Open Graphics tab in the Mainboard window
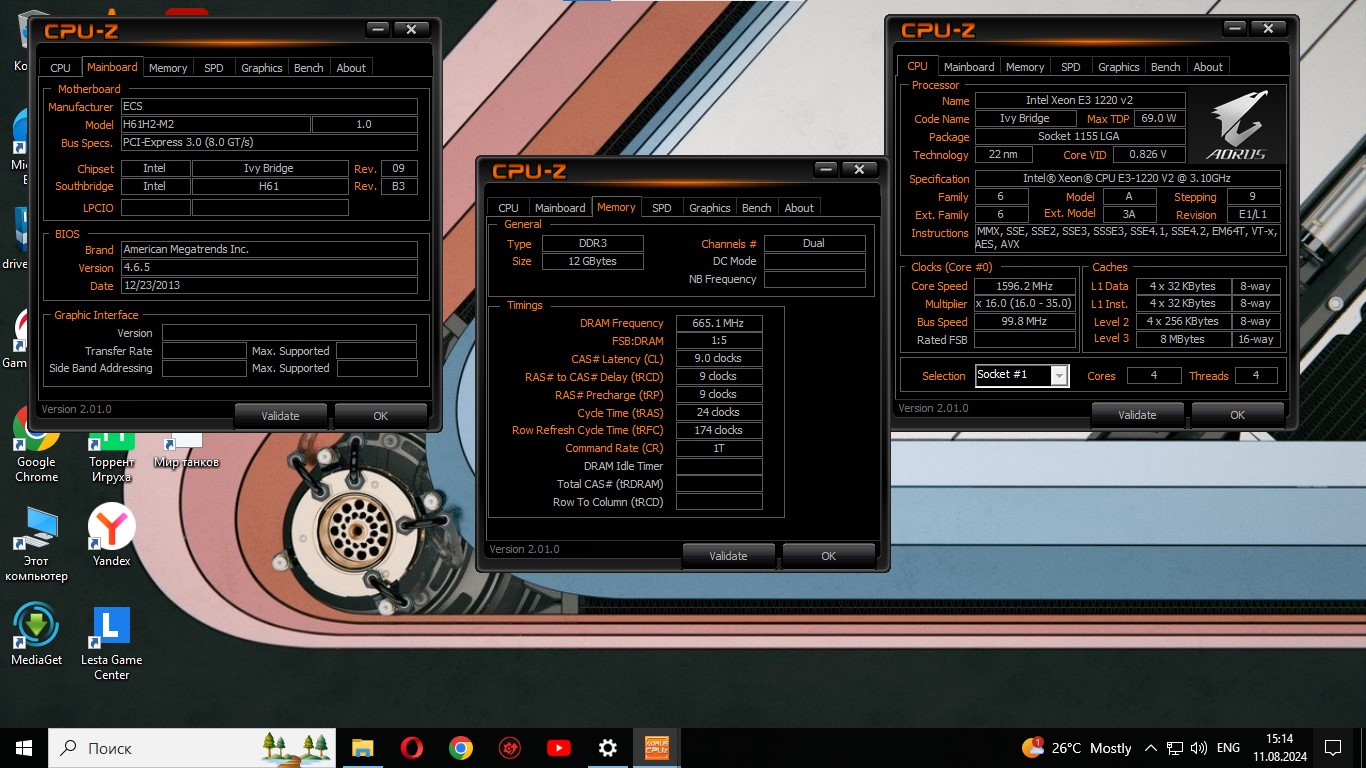Screen dimensions: 1366x768 pyautogui.click(x=262, y=68)
